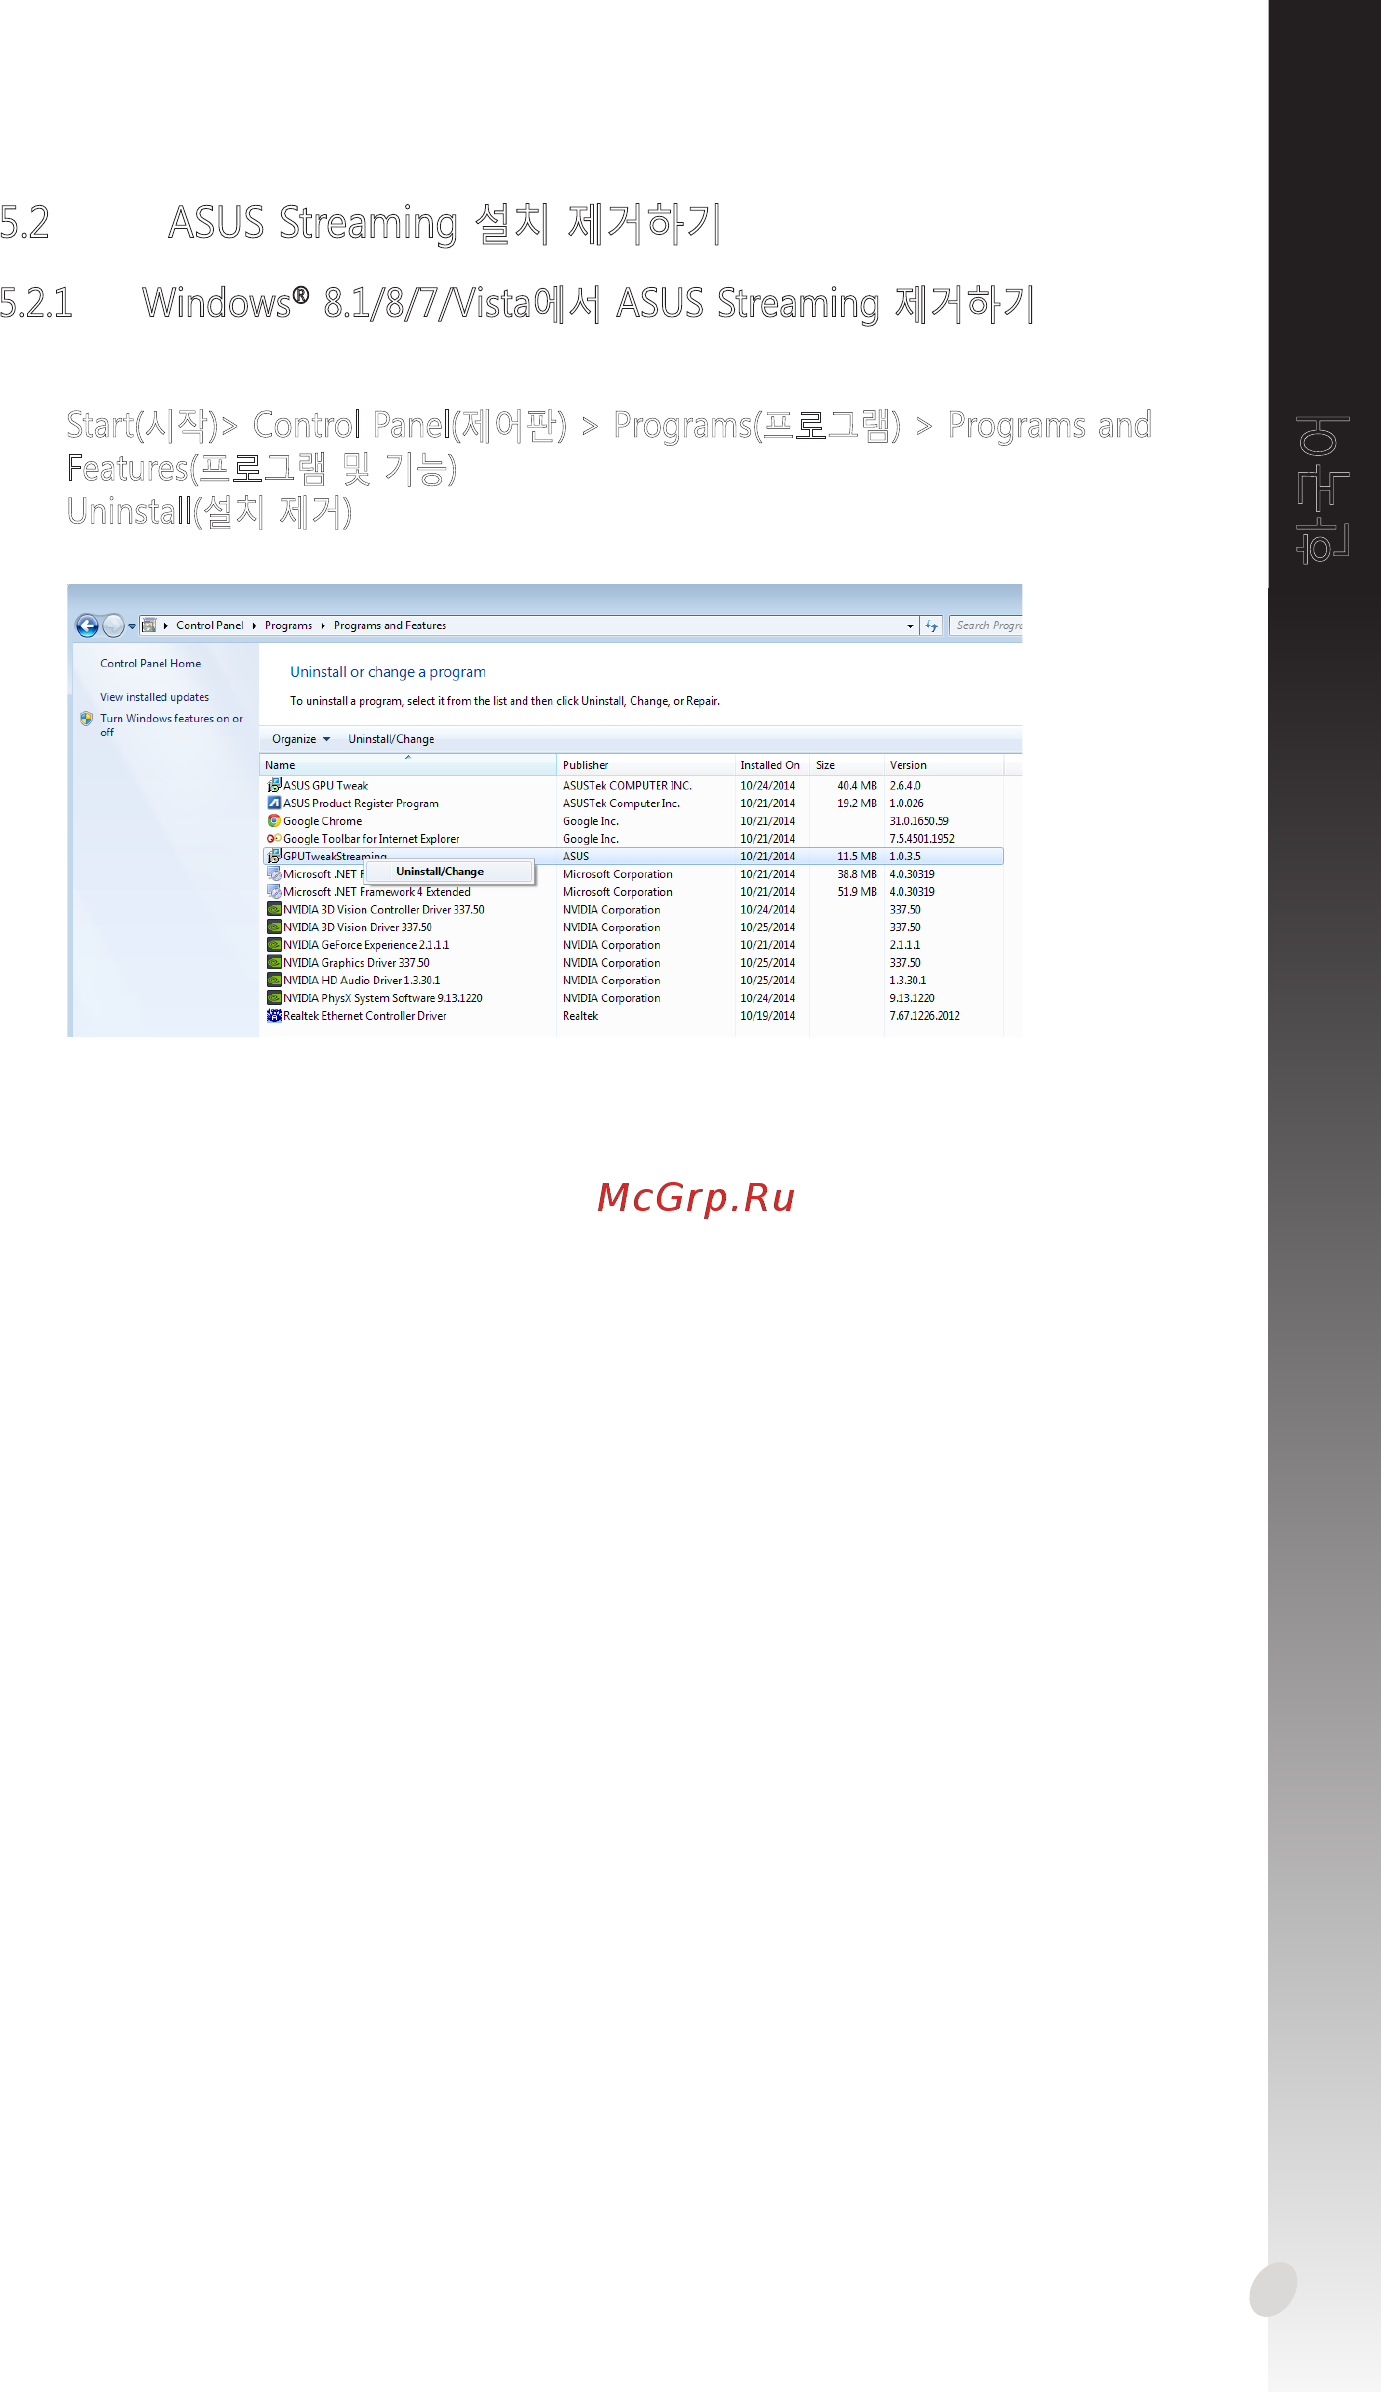This screenshot has width=1381, height=2392.
Task: Click the shield icon beside Windows features
Action: [87, 718]
